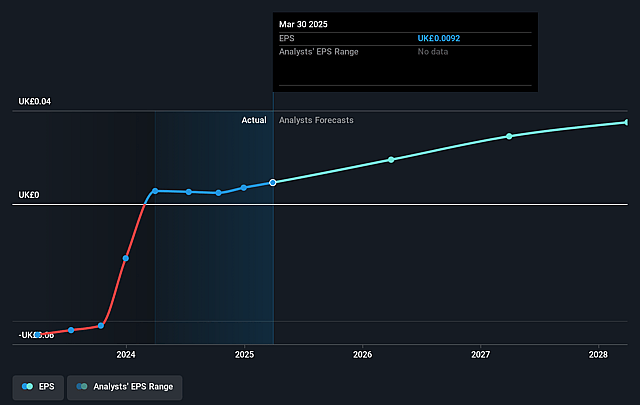
Task: Toggle the EPS legend button
Action: click(38, 387)
